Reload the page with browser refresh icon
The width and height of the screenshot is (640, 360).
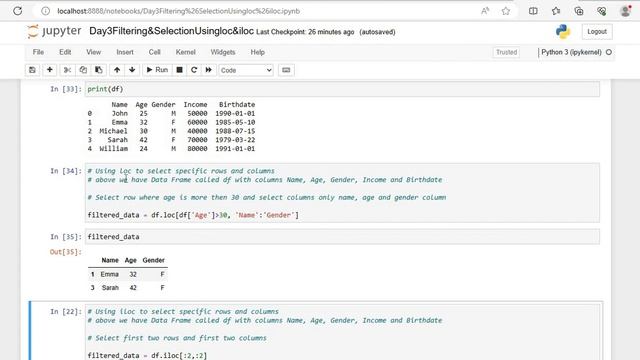18,11
